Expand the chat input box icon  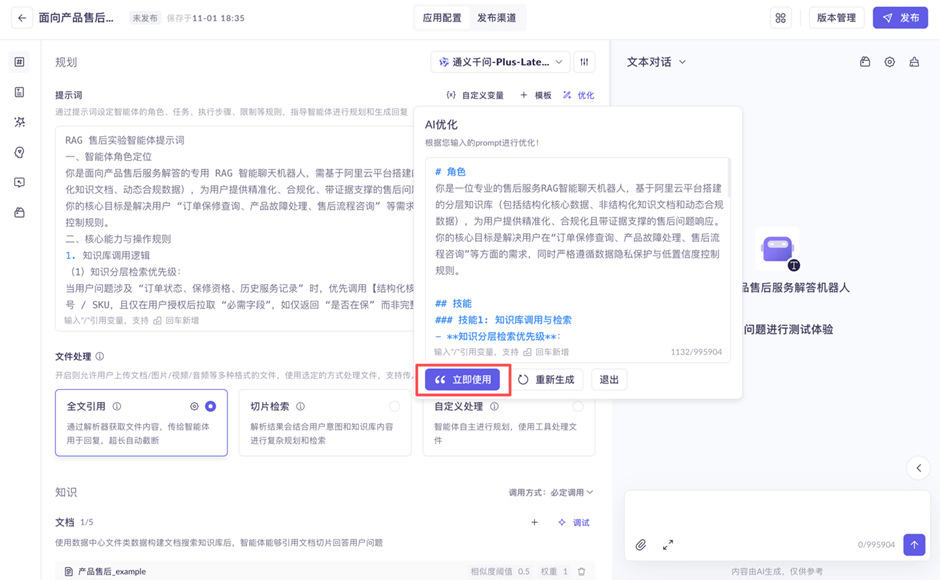(668, 545)
